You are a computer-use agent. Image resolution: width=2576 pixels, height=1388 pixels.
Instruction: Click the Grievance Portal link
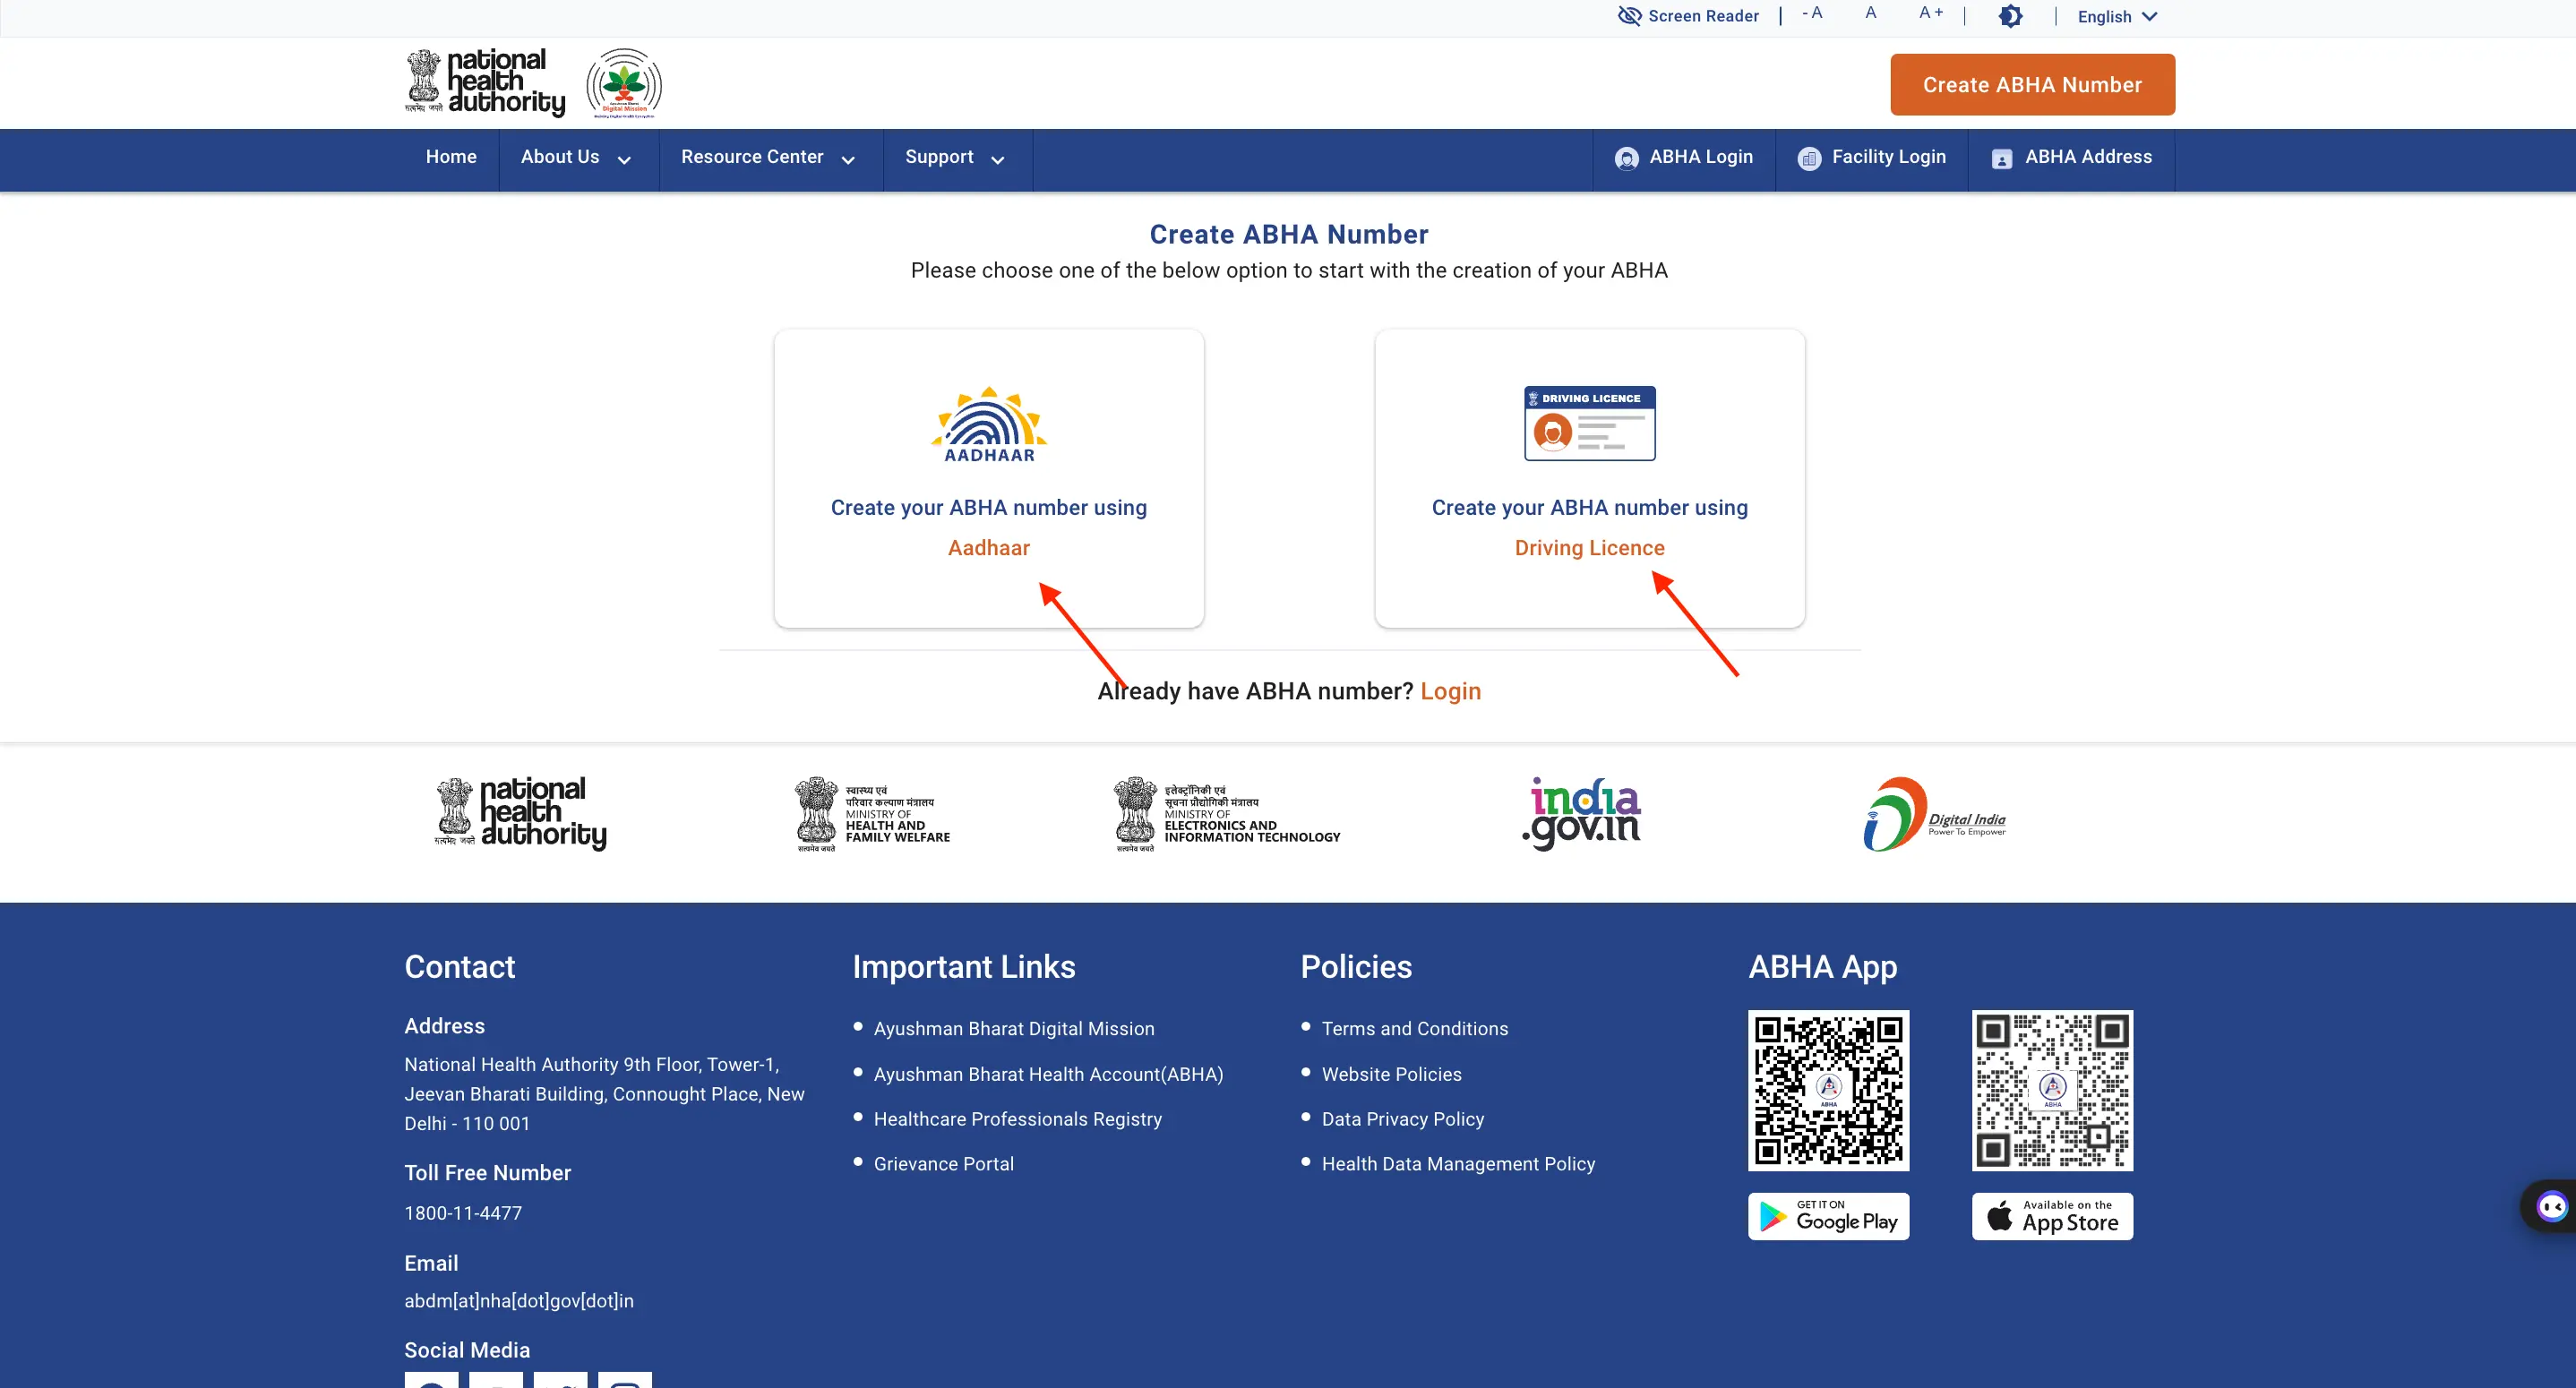tap(945, 1162)
